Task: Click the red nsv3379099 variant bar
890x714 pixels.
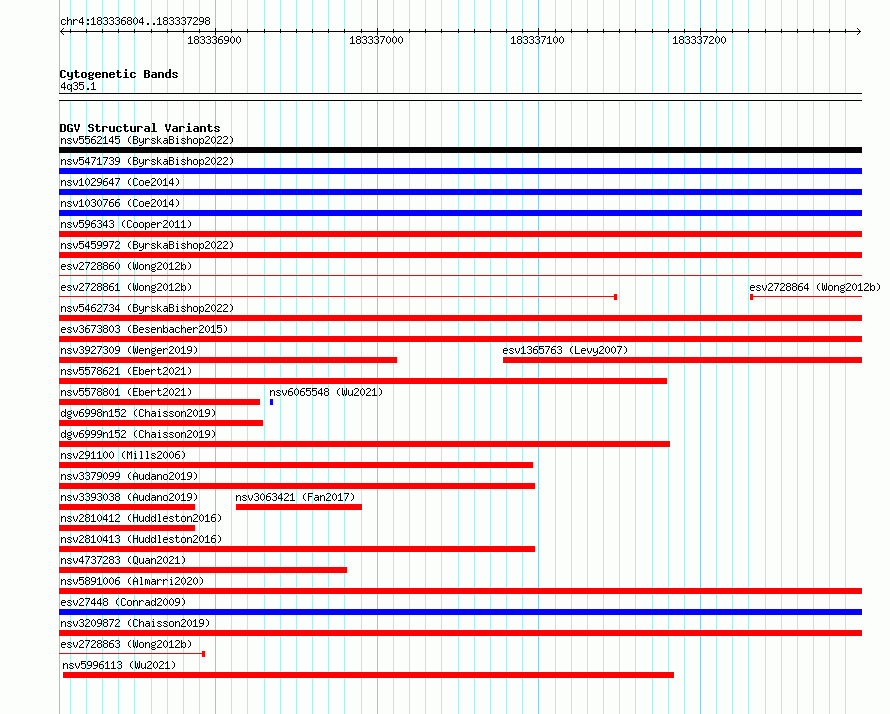Action: point(297,486)
